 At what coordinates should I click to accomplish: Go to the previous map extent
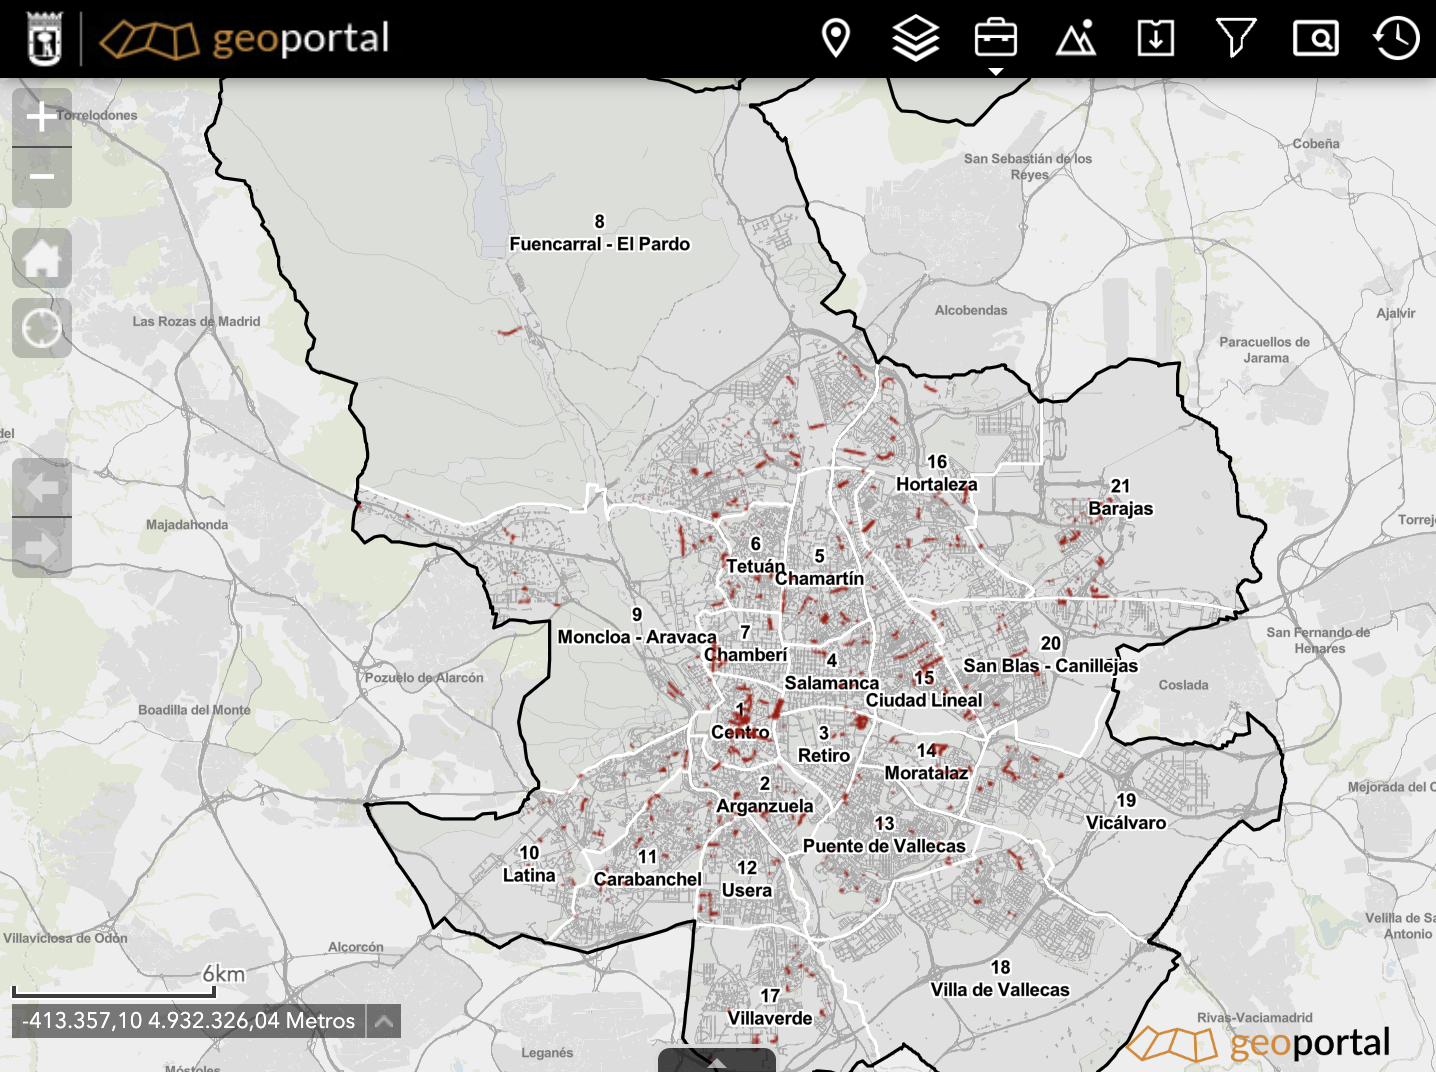tap(42, 488)
